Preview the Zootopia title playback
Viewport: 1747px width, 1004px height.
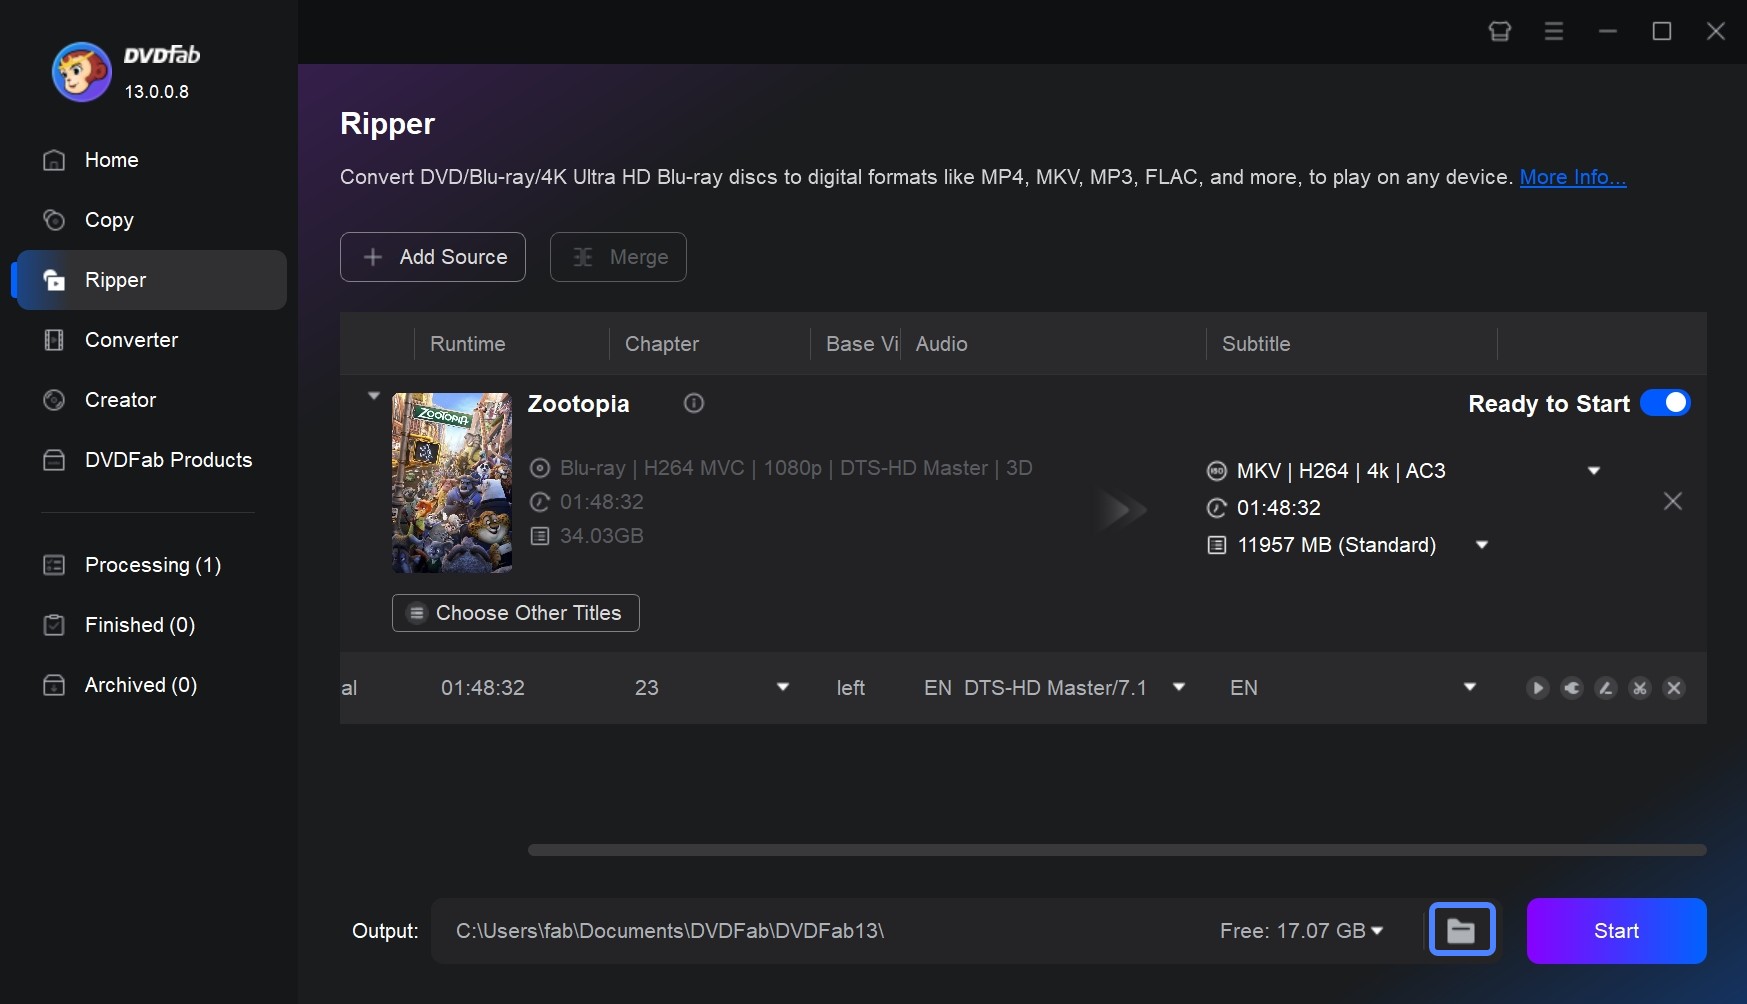point(1537,688)
